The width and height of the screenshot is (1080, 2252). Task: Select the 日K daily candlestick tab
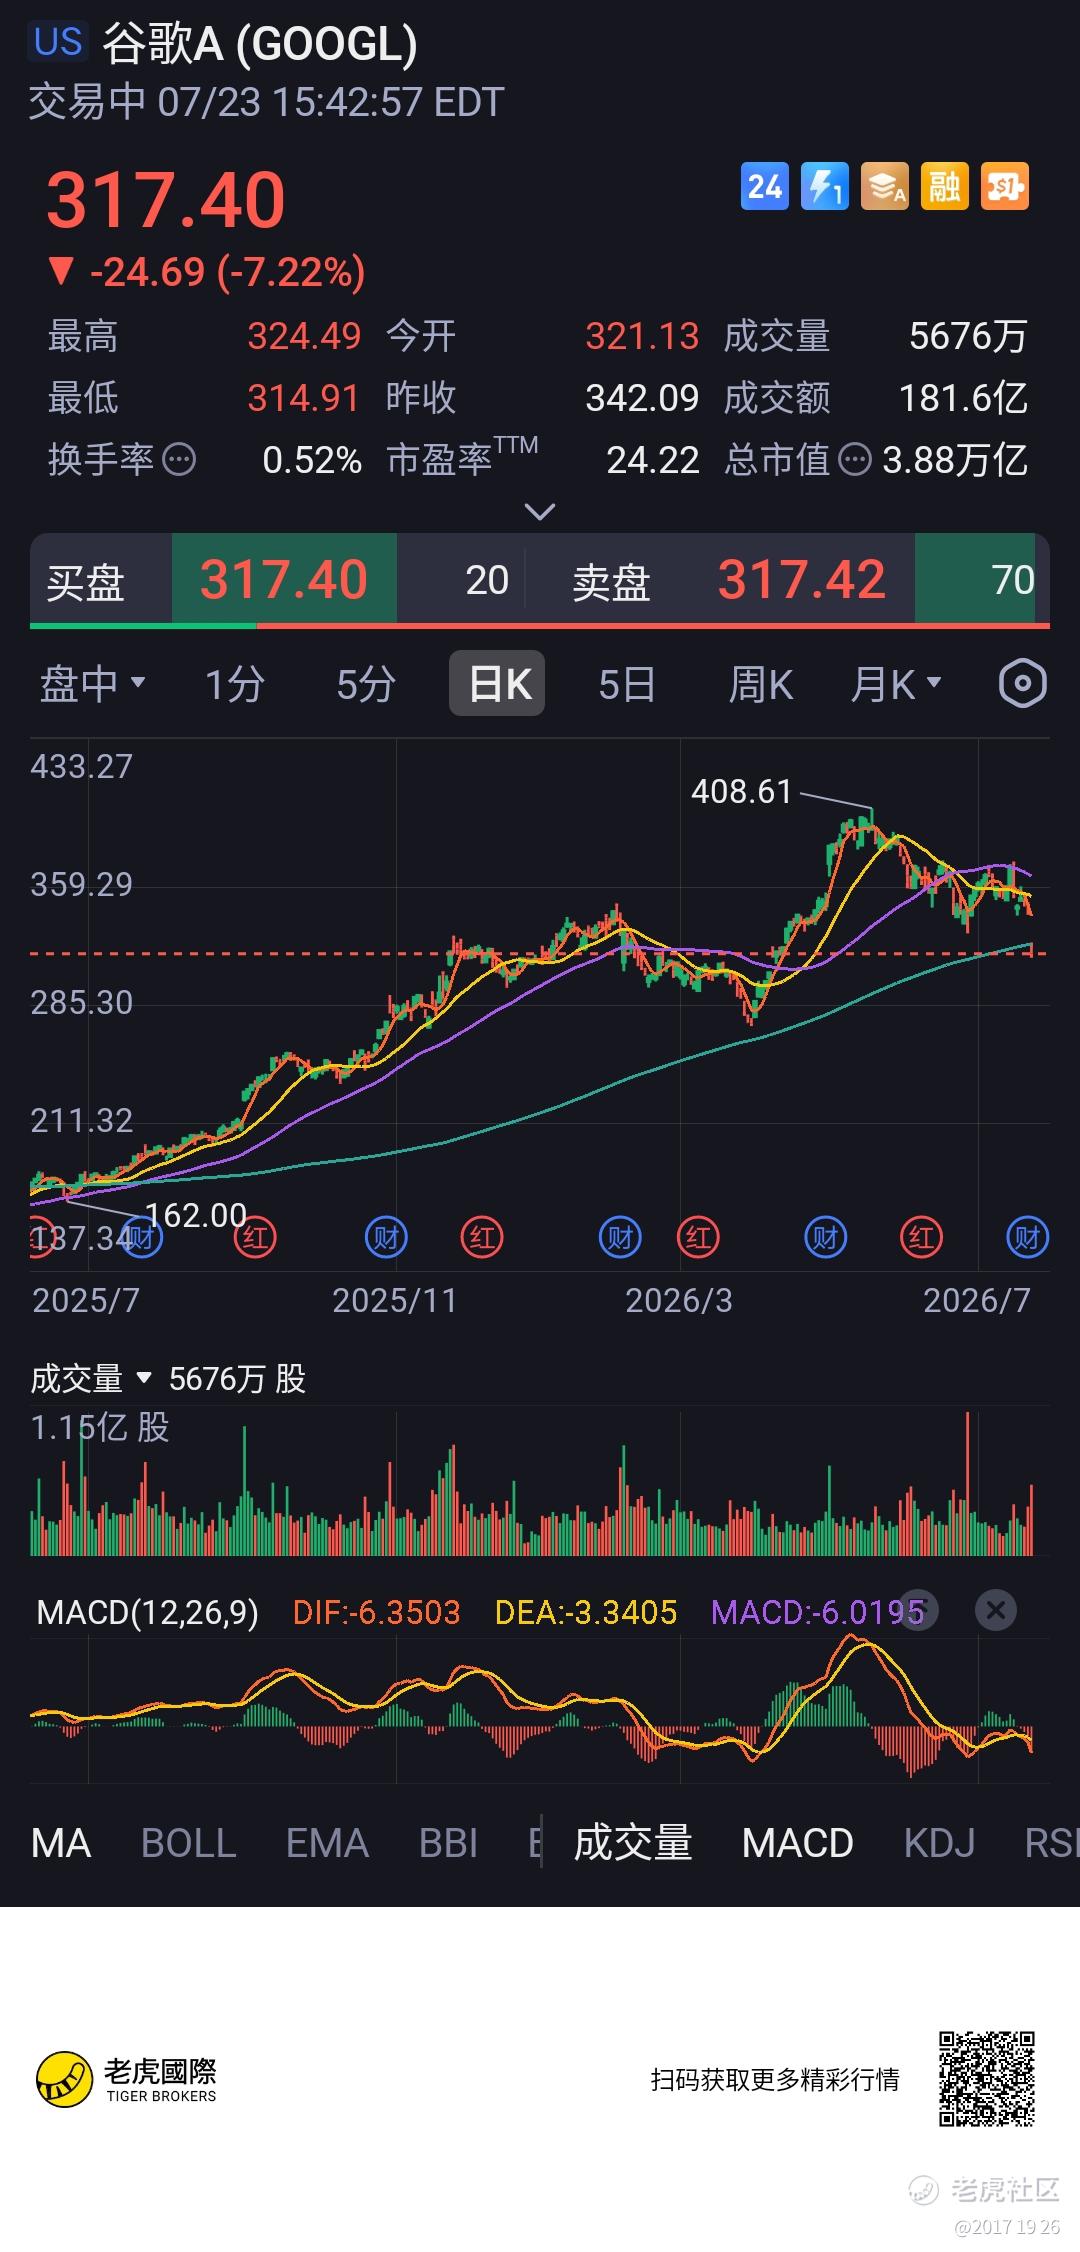[497, 684]
